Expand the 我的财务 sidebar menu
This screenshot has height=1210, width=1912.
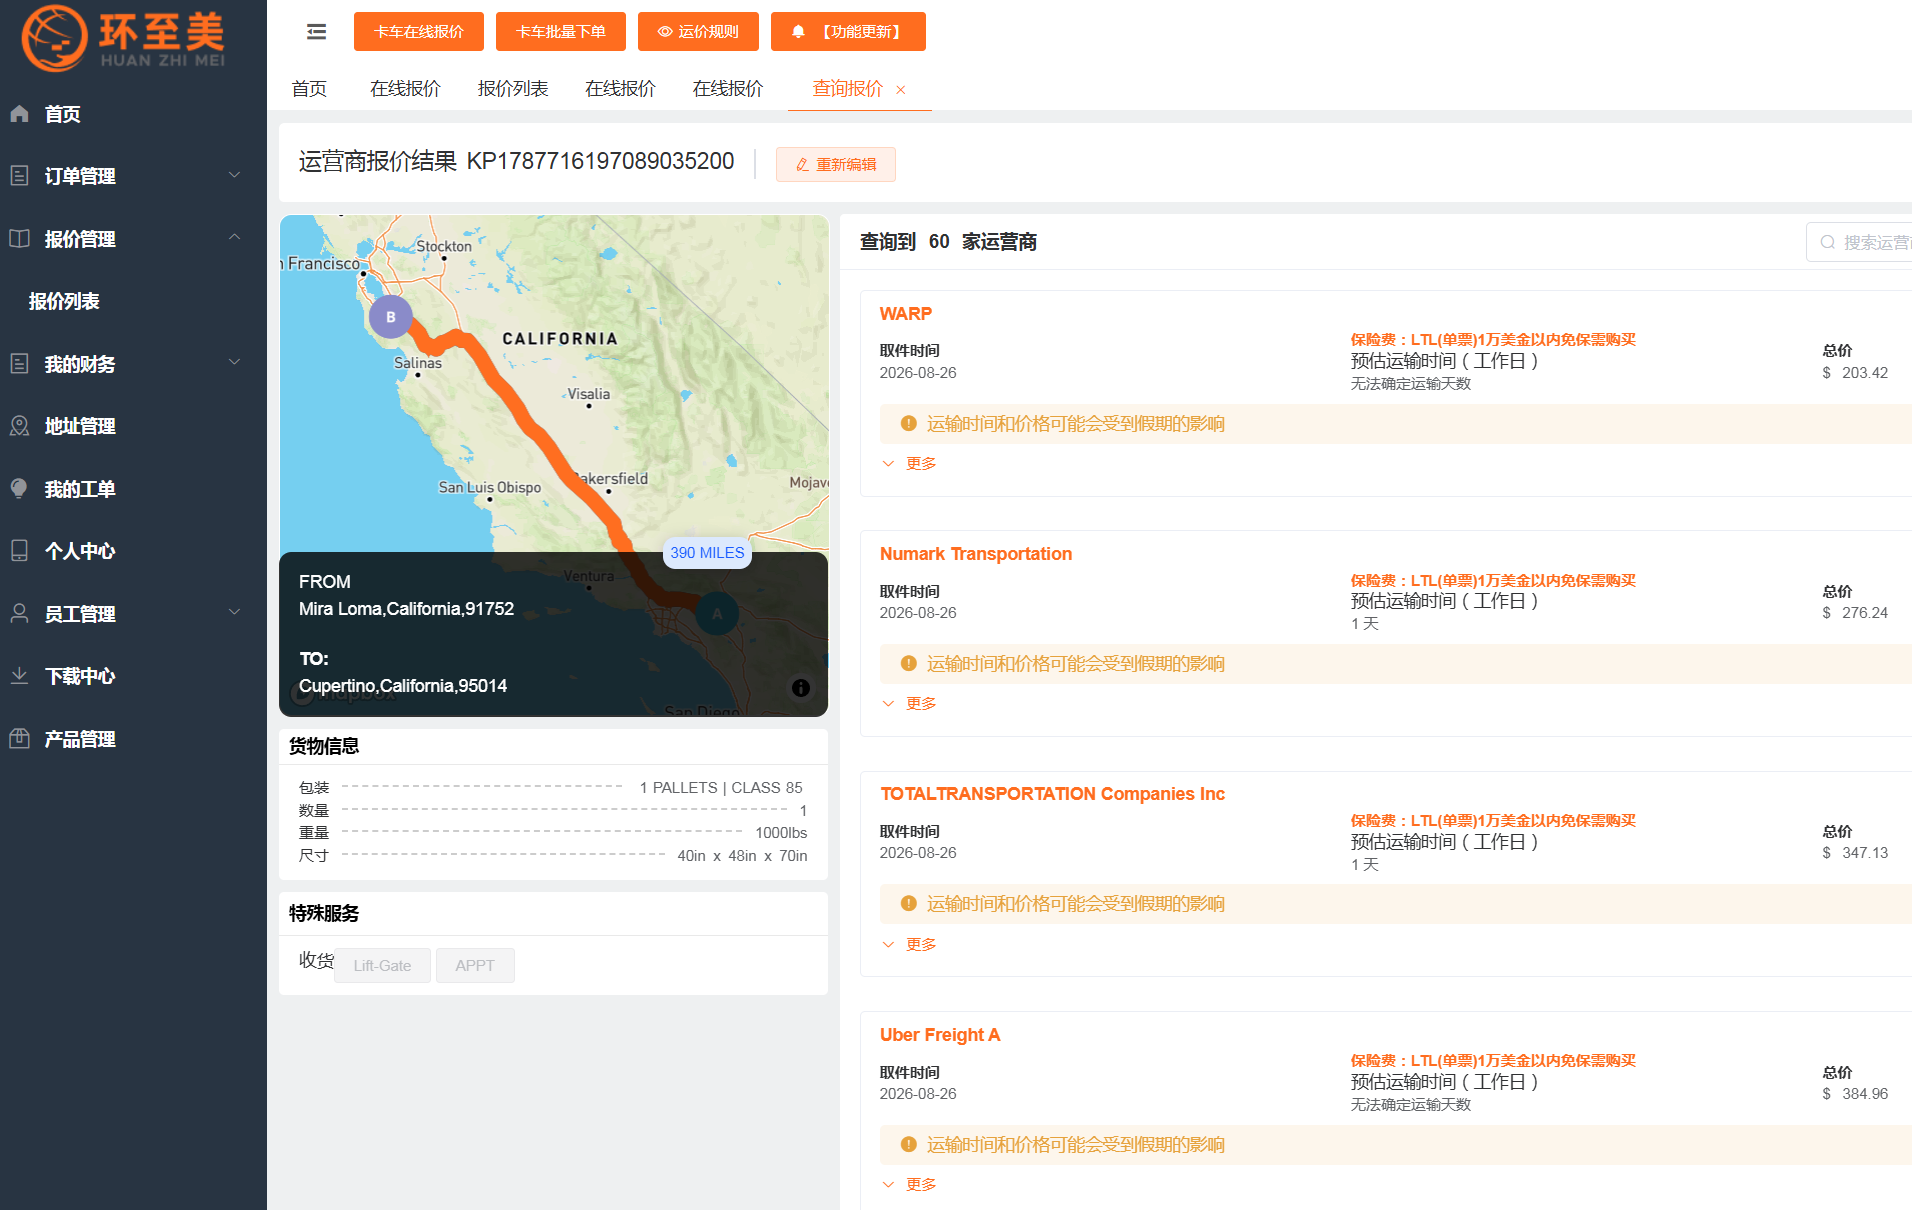(234, 363)
